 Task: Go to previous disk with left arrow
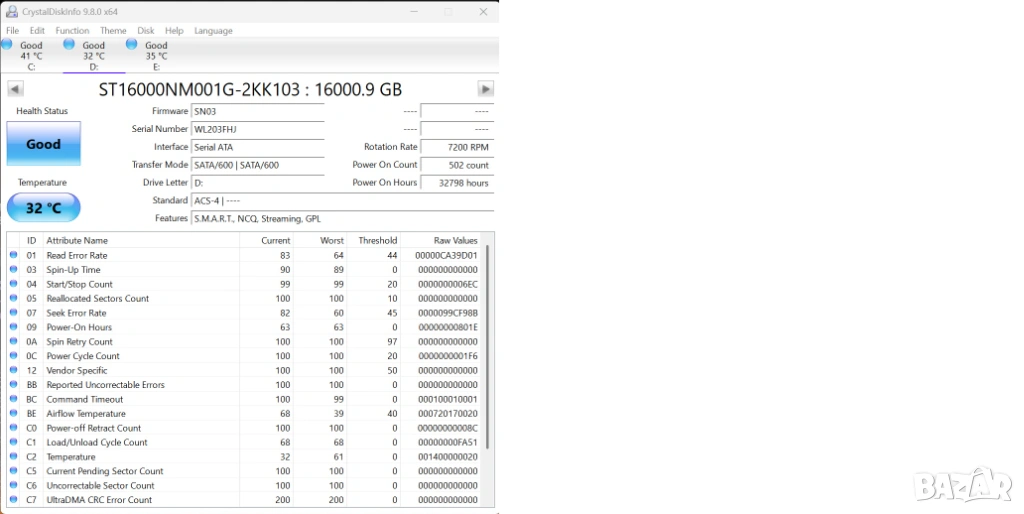[15, 89]
